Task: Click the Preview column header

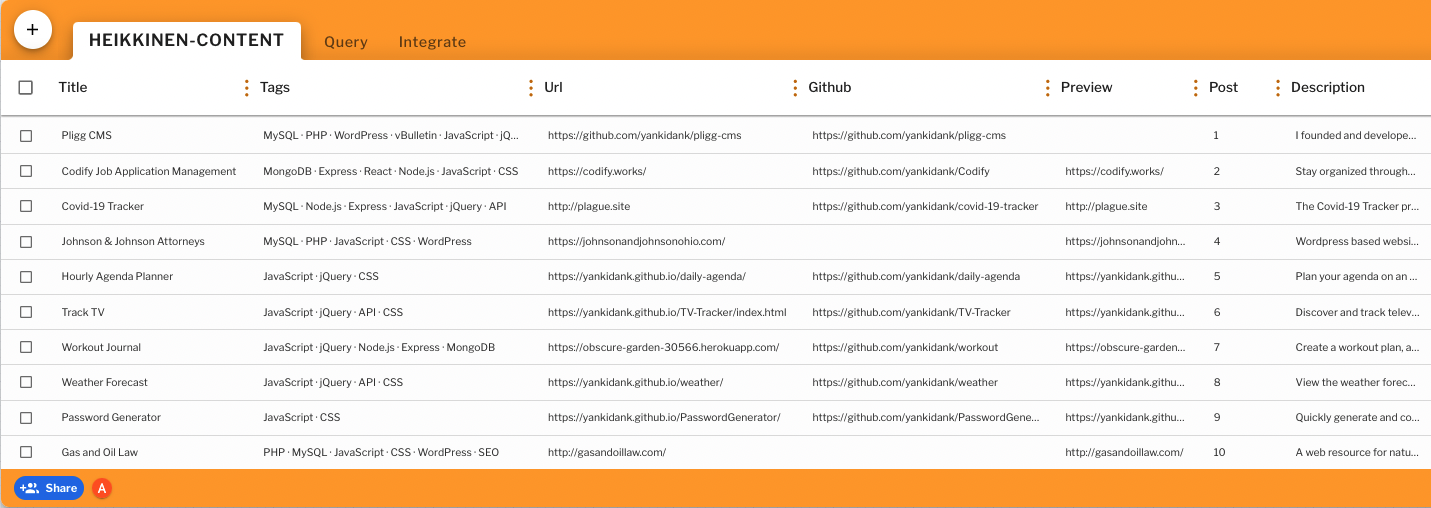Action: pos(1087,88)
